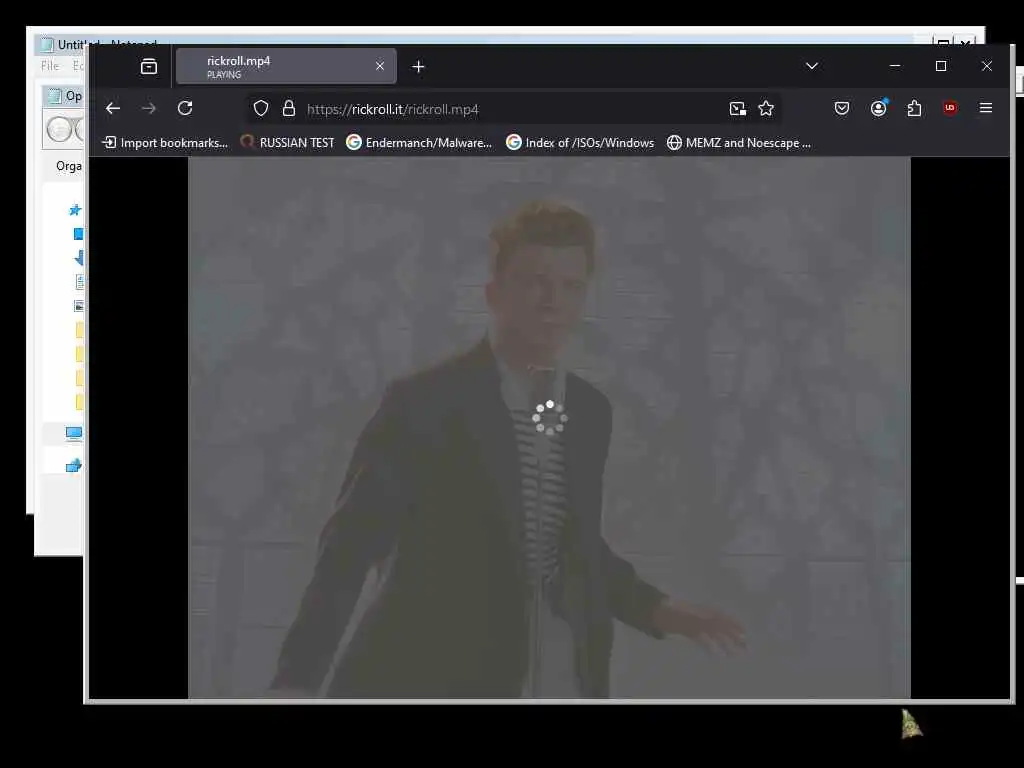Open the list all tabs chevron

click(812, 66)
